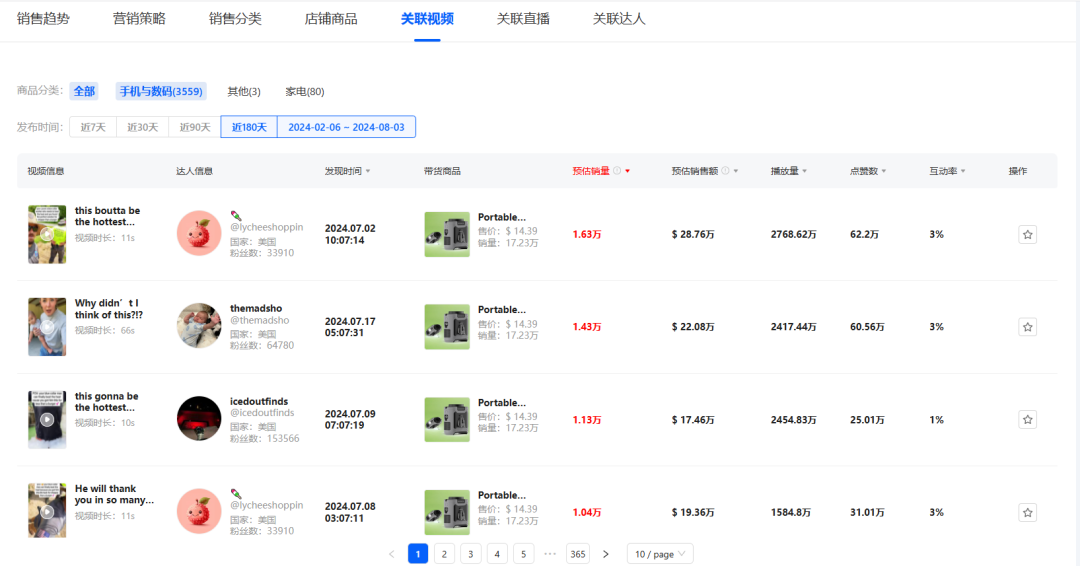The height and width of the screenshot is (566, 1080).
Task: Sort by 预估销量 arrow
Action: pyautogui.click(x=627, y=171)
